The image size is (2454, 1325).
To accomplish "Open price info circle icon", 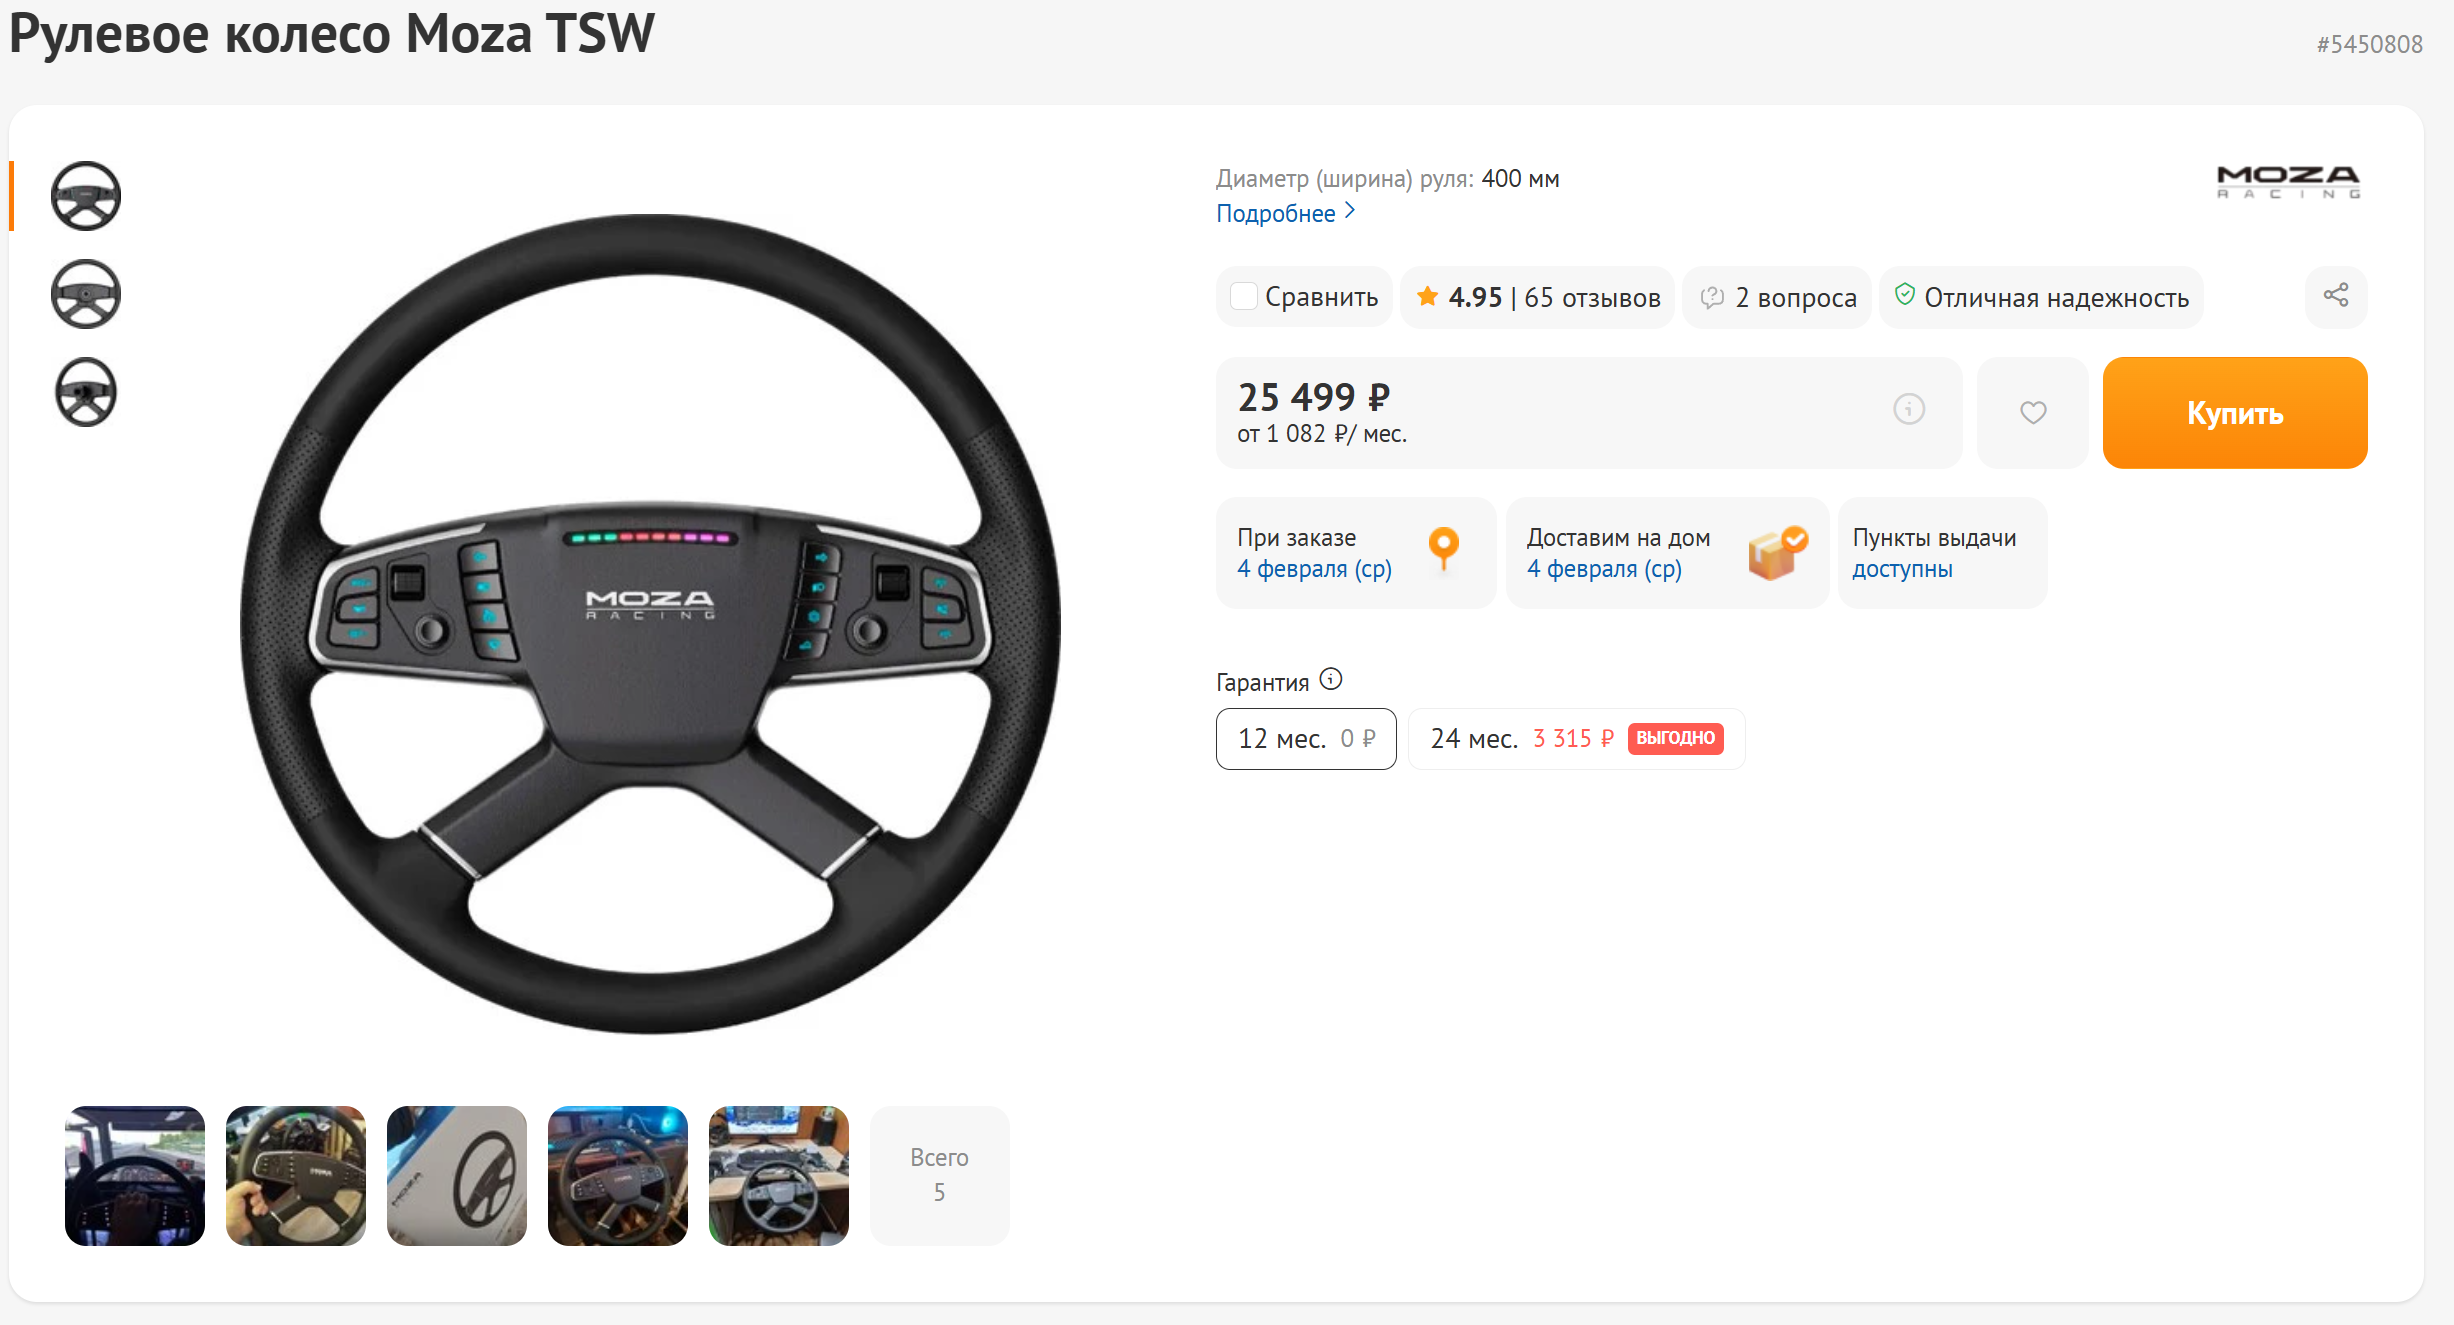I will 1908,409.
